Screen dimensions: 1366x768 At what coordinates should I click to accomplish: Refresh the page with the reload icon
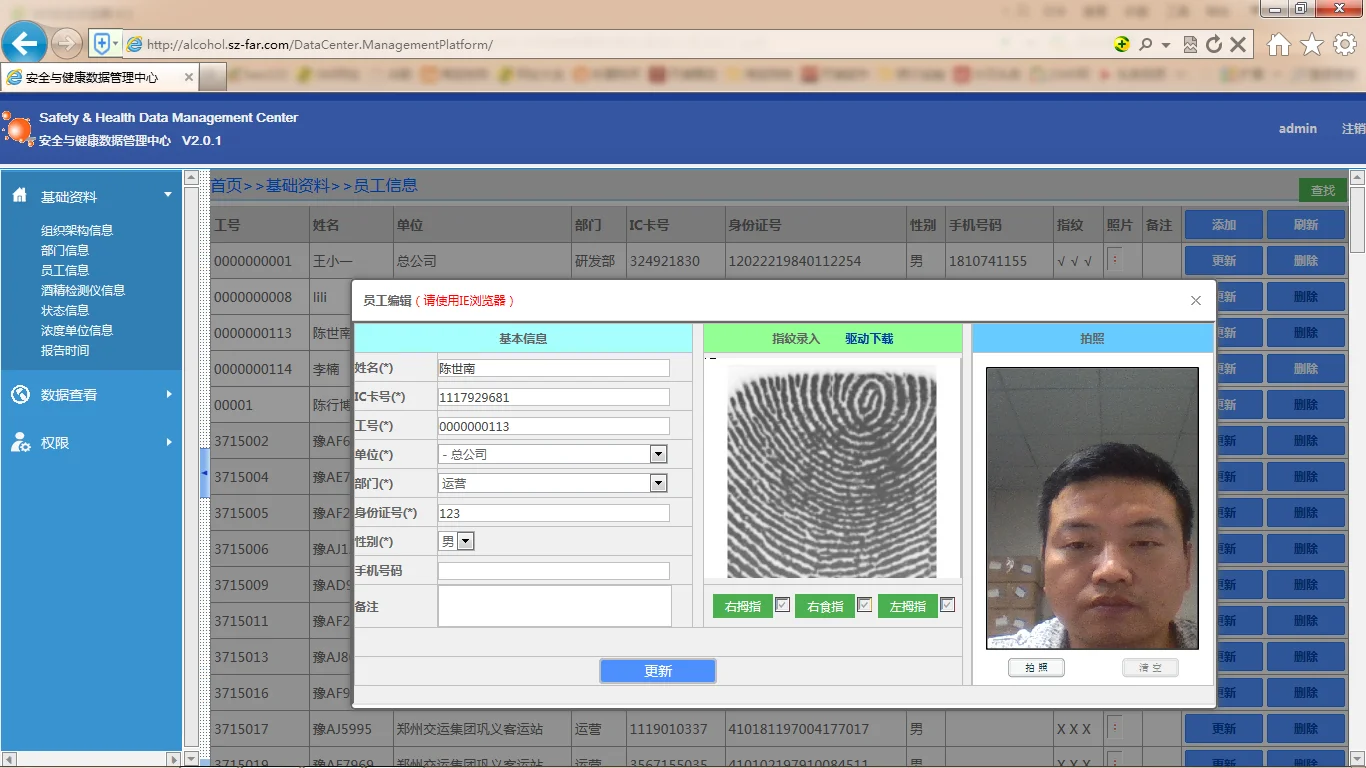[1216, 44]
